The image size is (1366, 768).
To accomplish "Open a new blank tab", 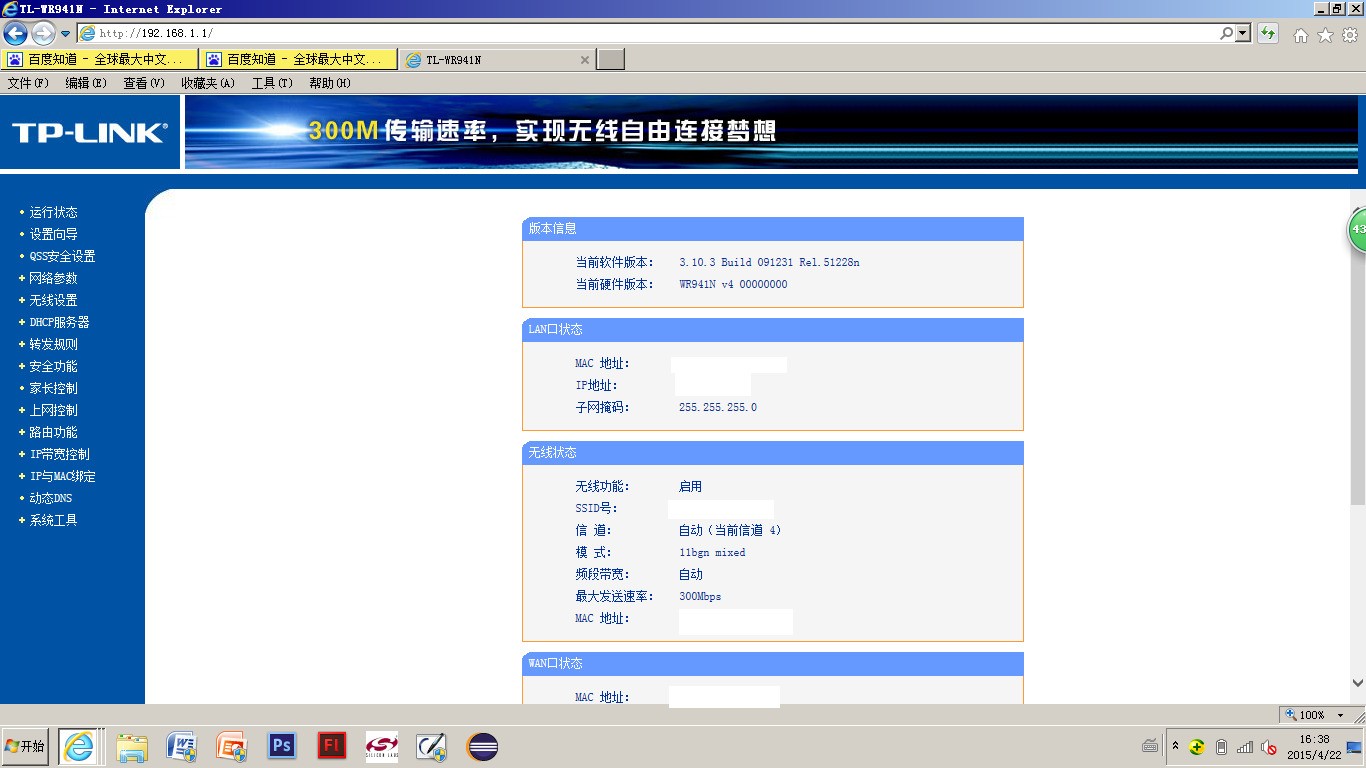I will 611,60.
